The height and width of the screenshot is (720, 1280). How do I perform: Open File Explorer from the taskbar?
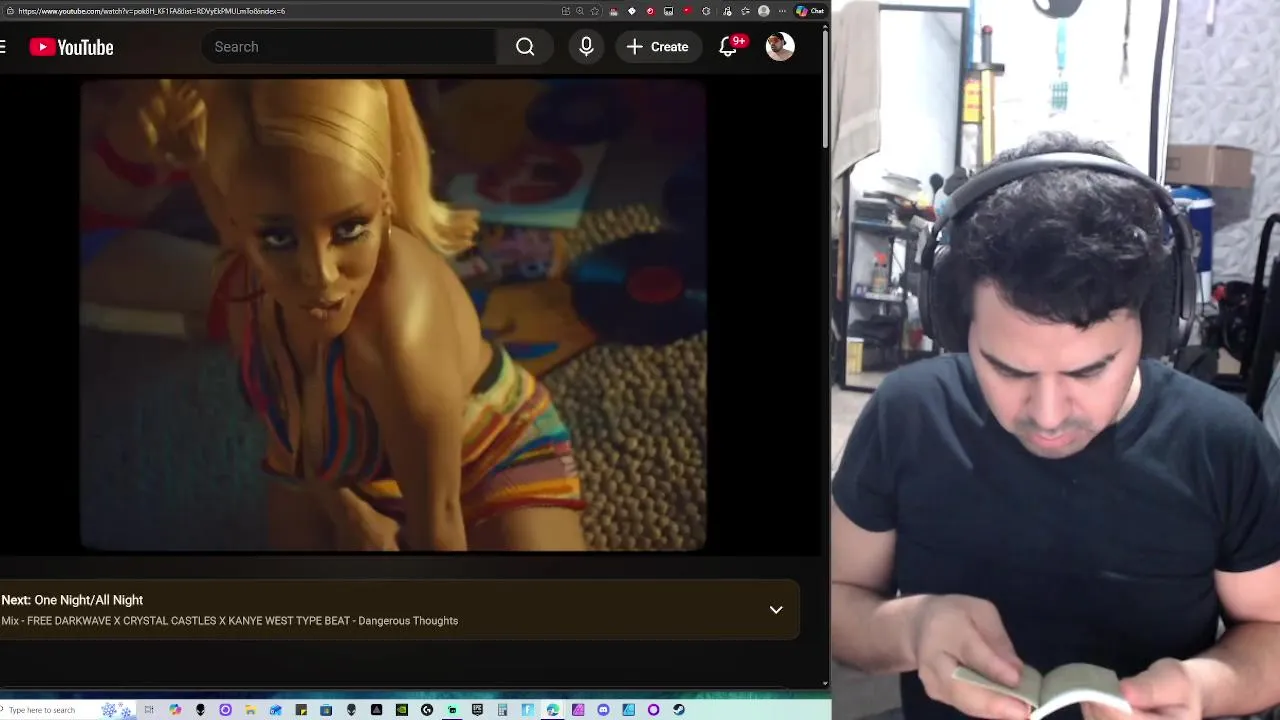pos(250,710)
